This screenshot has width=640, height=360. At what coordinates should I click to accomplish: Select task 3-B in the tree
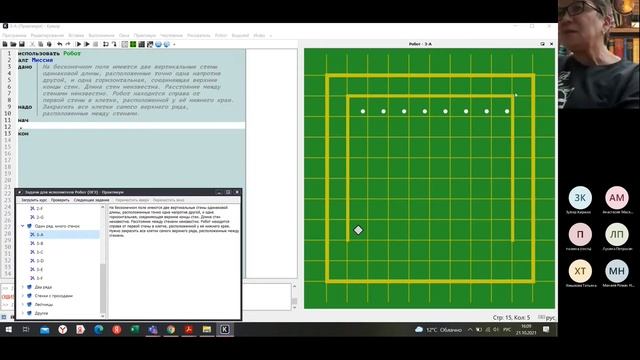(x=40, y=243)
